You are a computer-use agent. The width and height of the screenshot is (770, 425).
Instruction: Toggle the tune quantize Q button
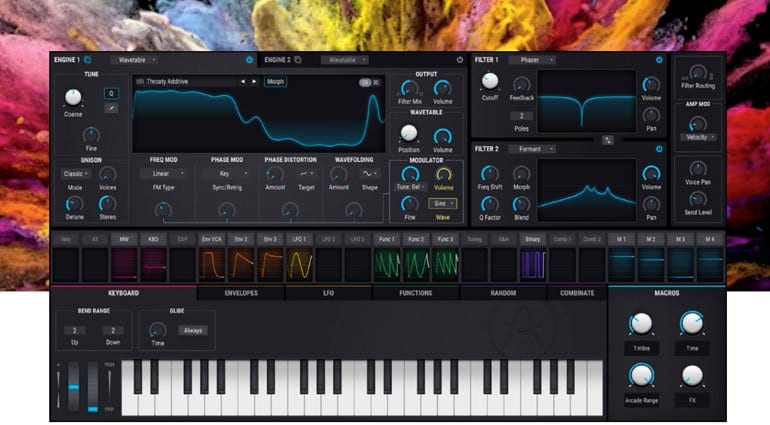coord(111,93)
